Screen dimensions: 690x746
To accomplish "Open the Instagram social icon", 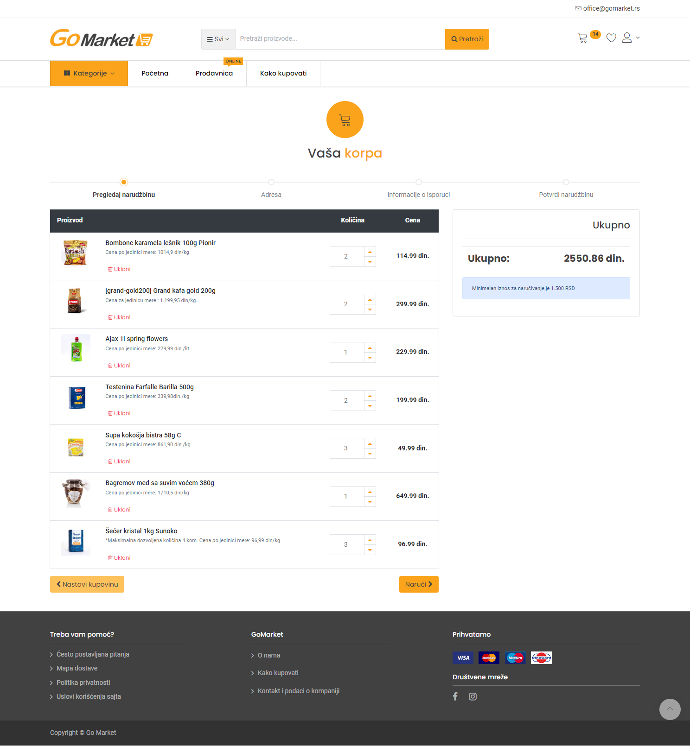I will tap(473, 697).
